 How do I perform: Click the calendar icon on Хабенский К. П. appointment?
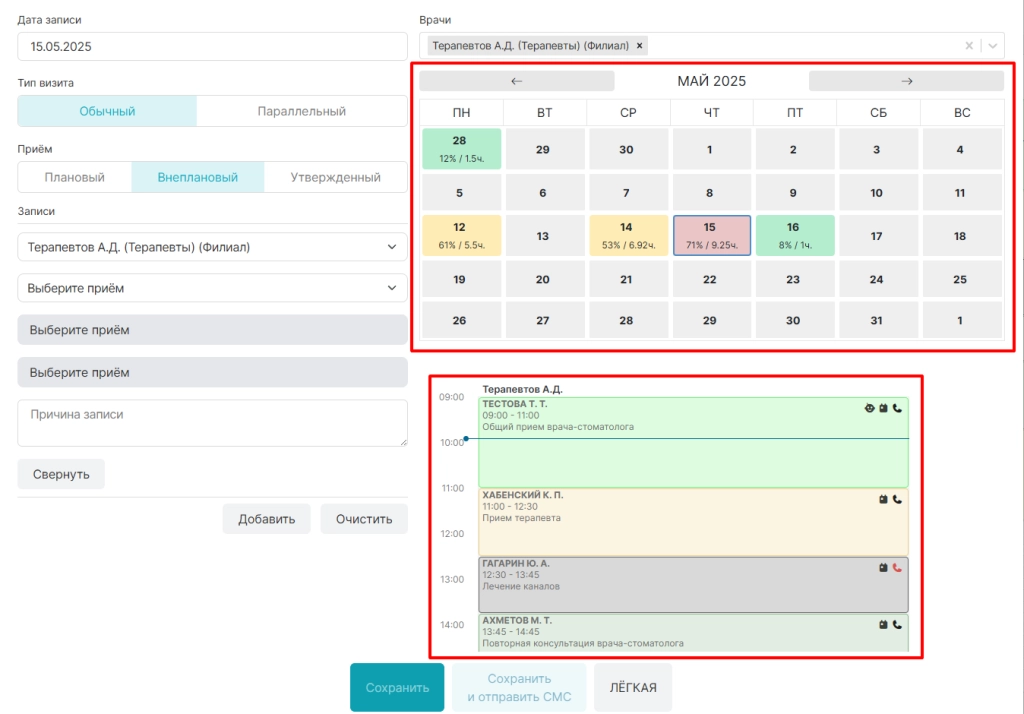(883, 499)
